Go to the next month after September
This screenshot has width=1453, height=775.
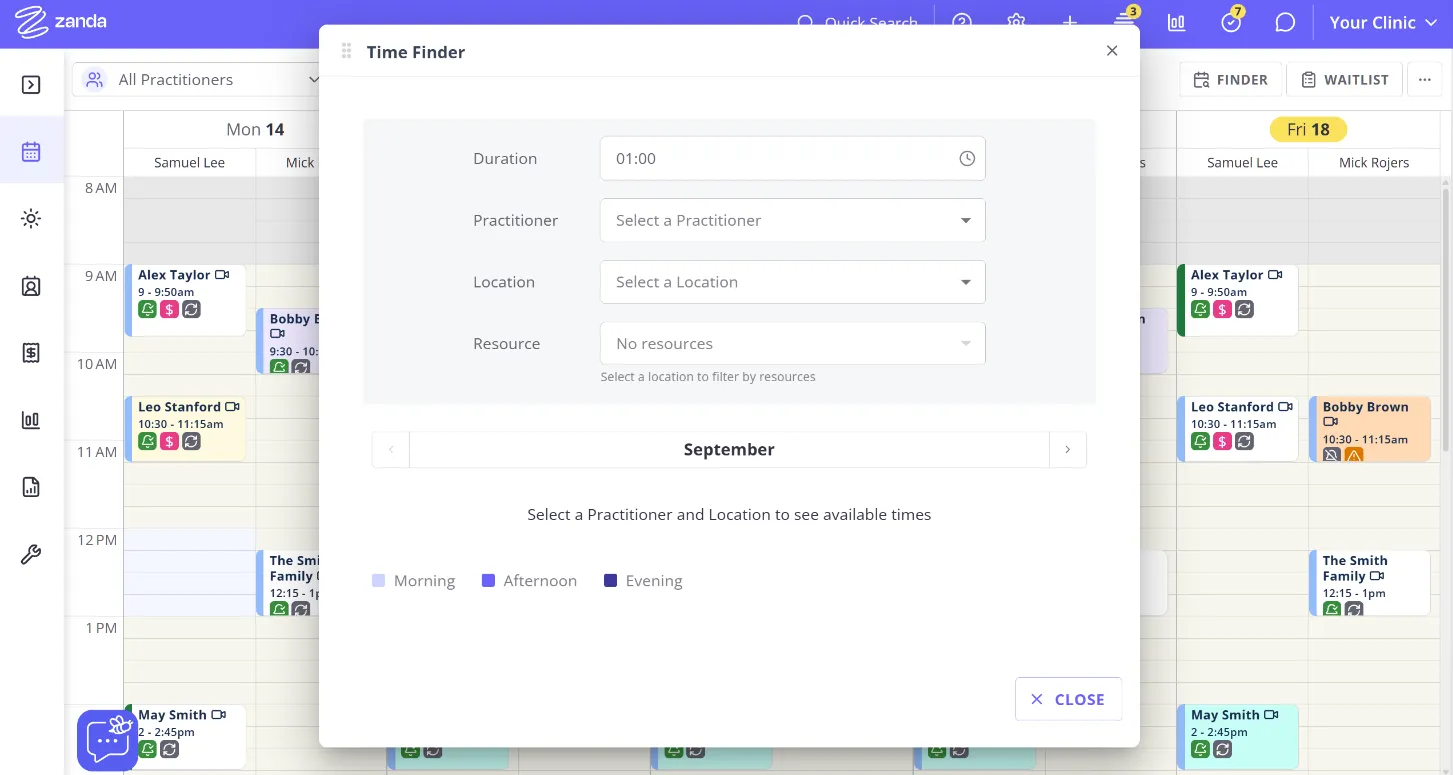coord(1068,450)
